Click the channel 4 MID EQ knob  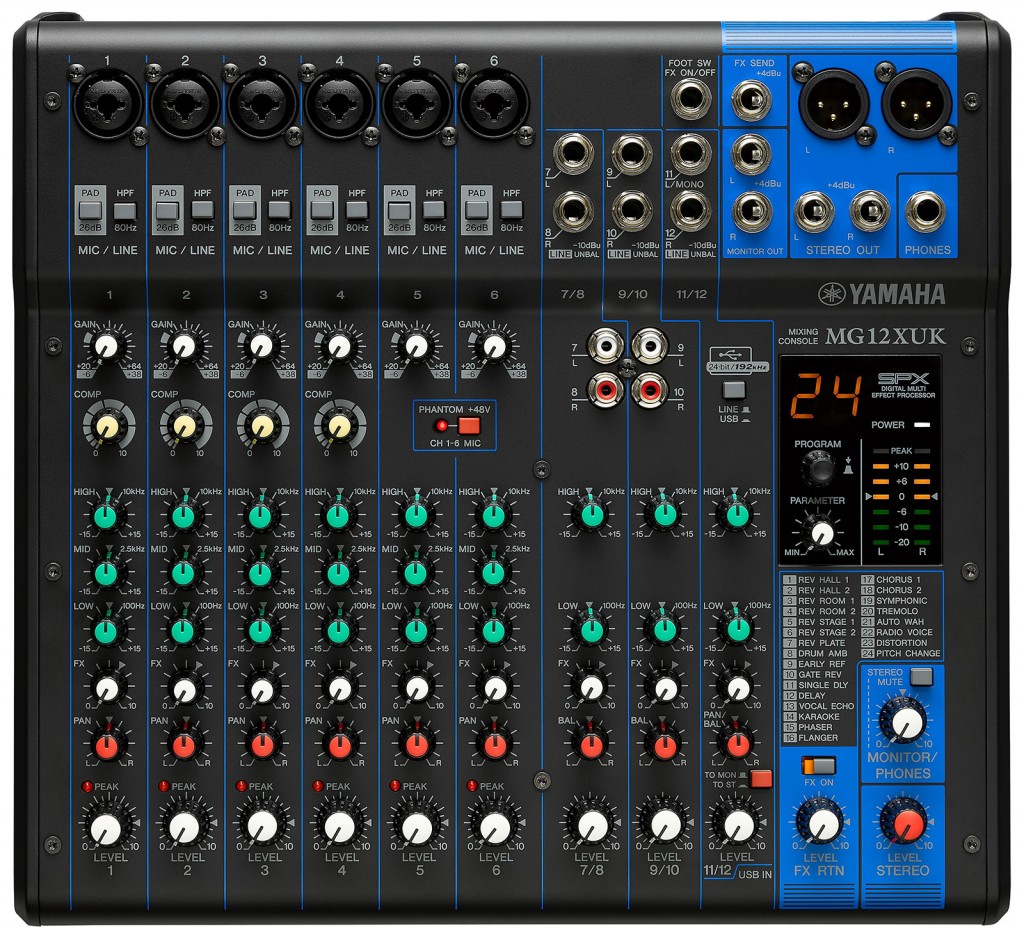(338, 574)
